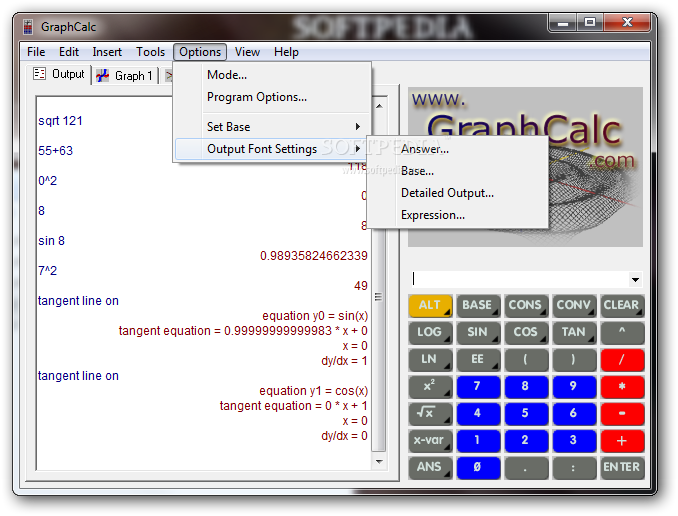Choose Expression... font setting

(x=458, y=215)
